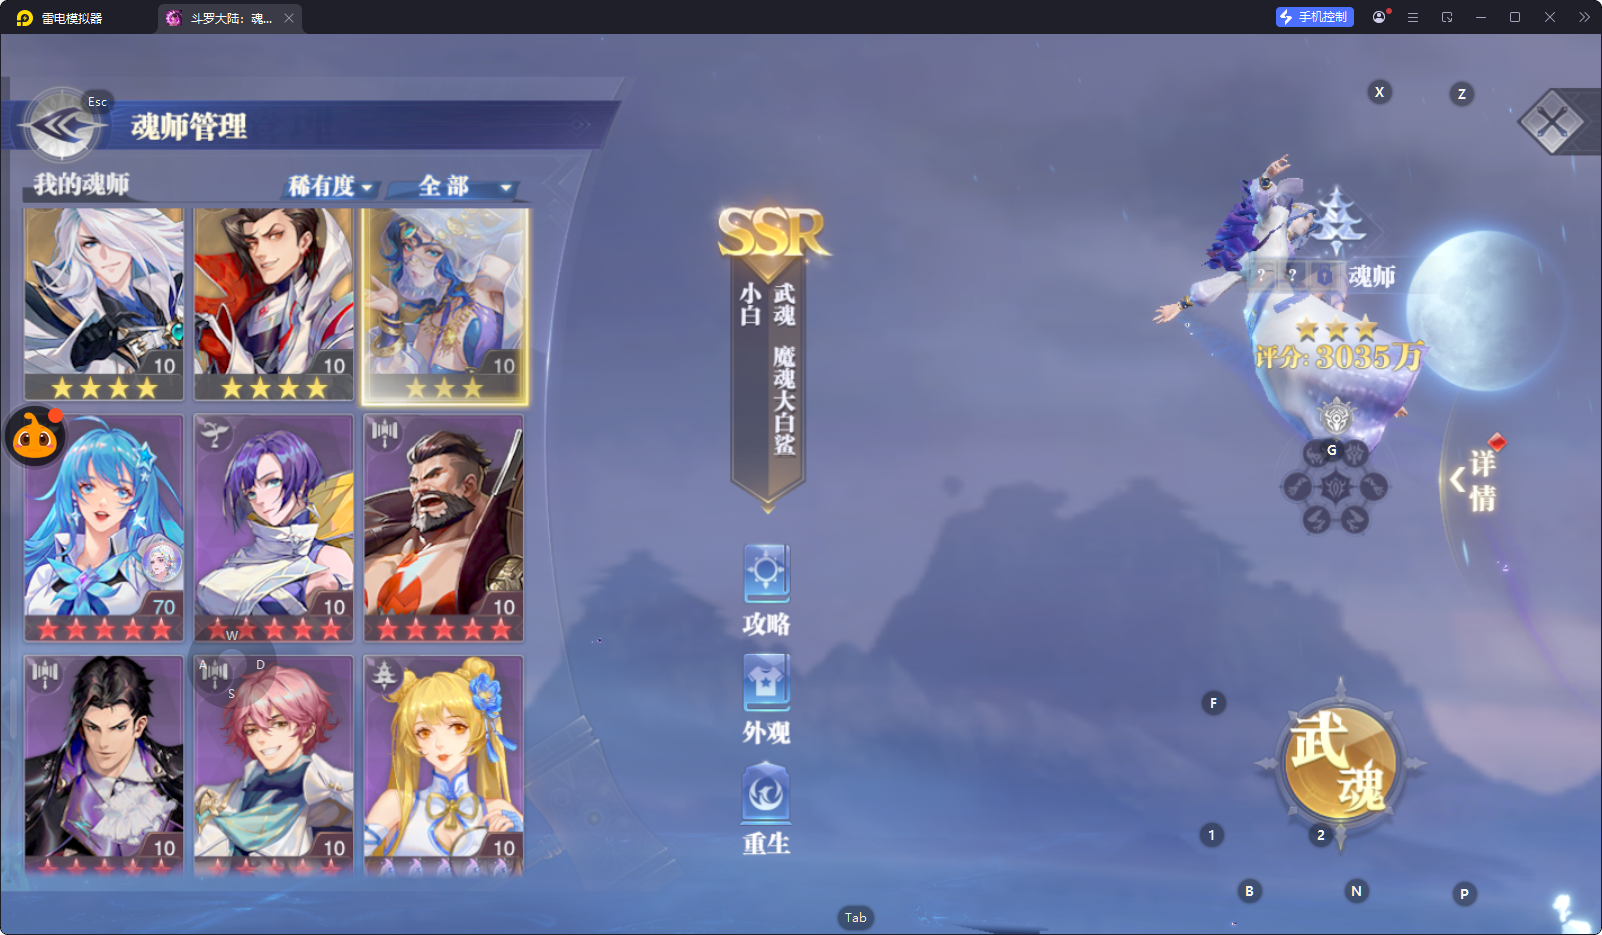The height and width of the screenshot is (935, 1602).
Task: Open the emulator hamburger menu
Action: point(1413,17)
